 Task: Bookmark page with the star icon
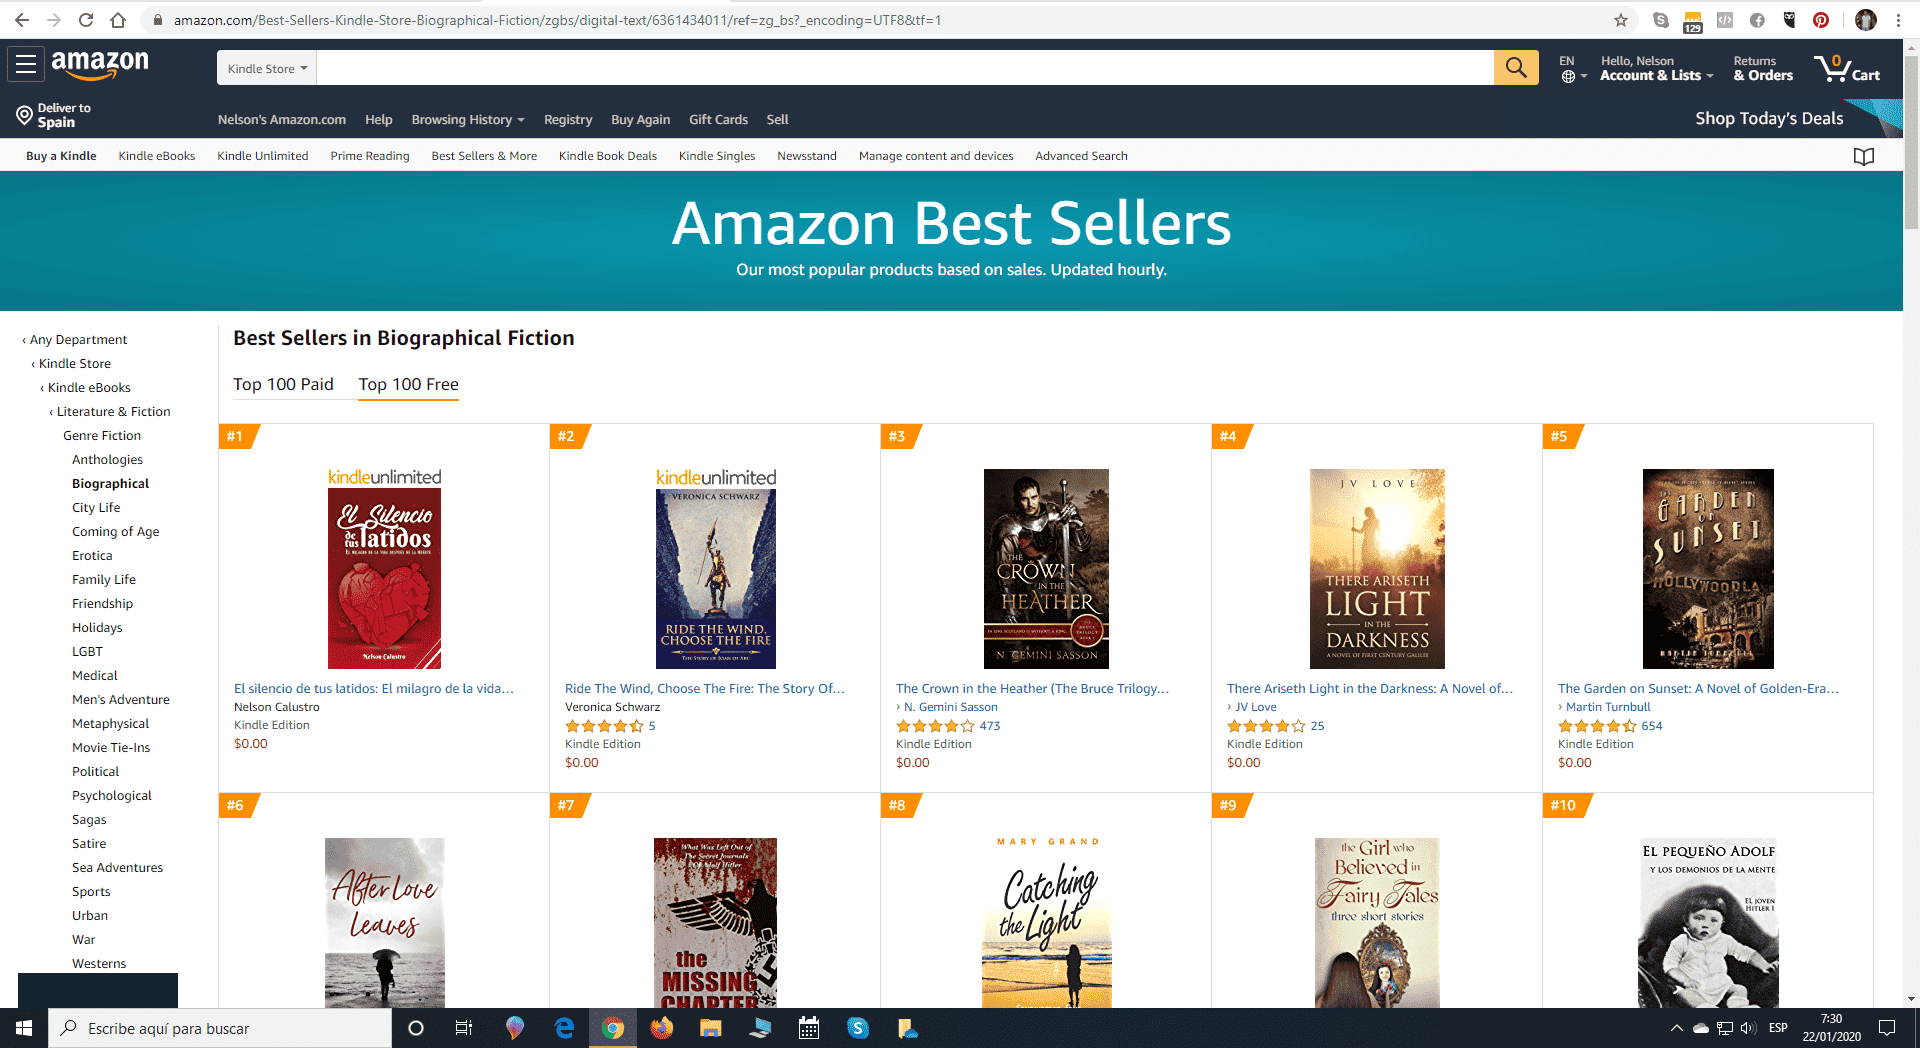pyautogui.click(x=1621, y=20)
